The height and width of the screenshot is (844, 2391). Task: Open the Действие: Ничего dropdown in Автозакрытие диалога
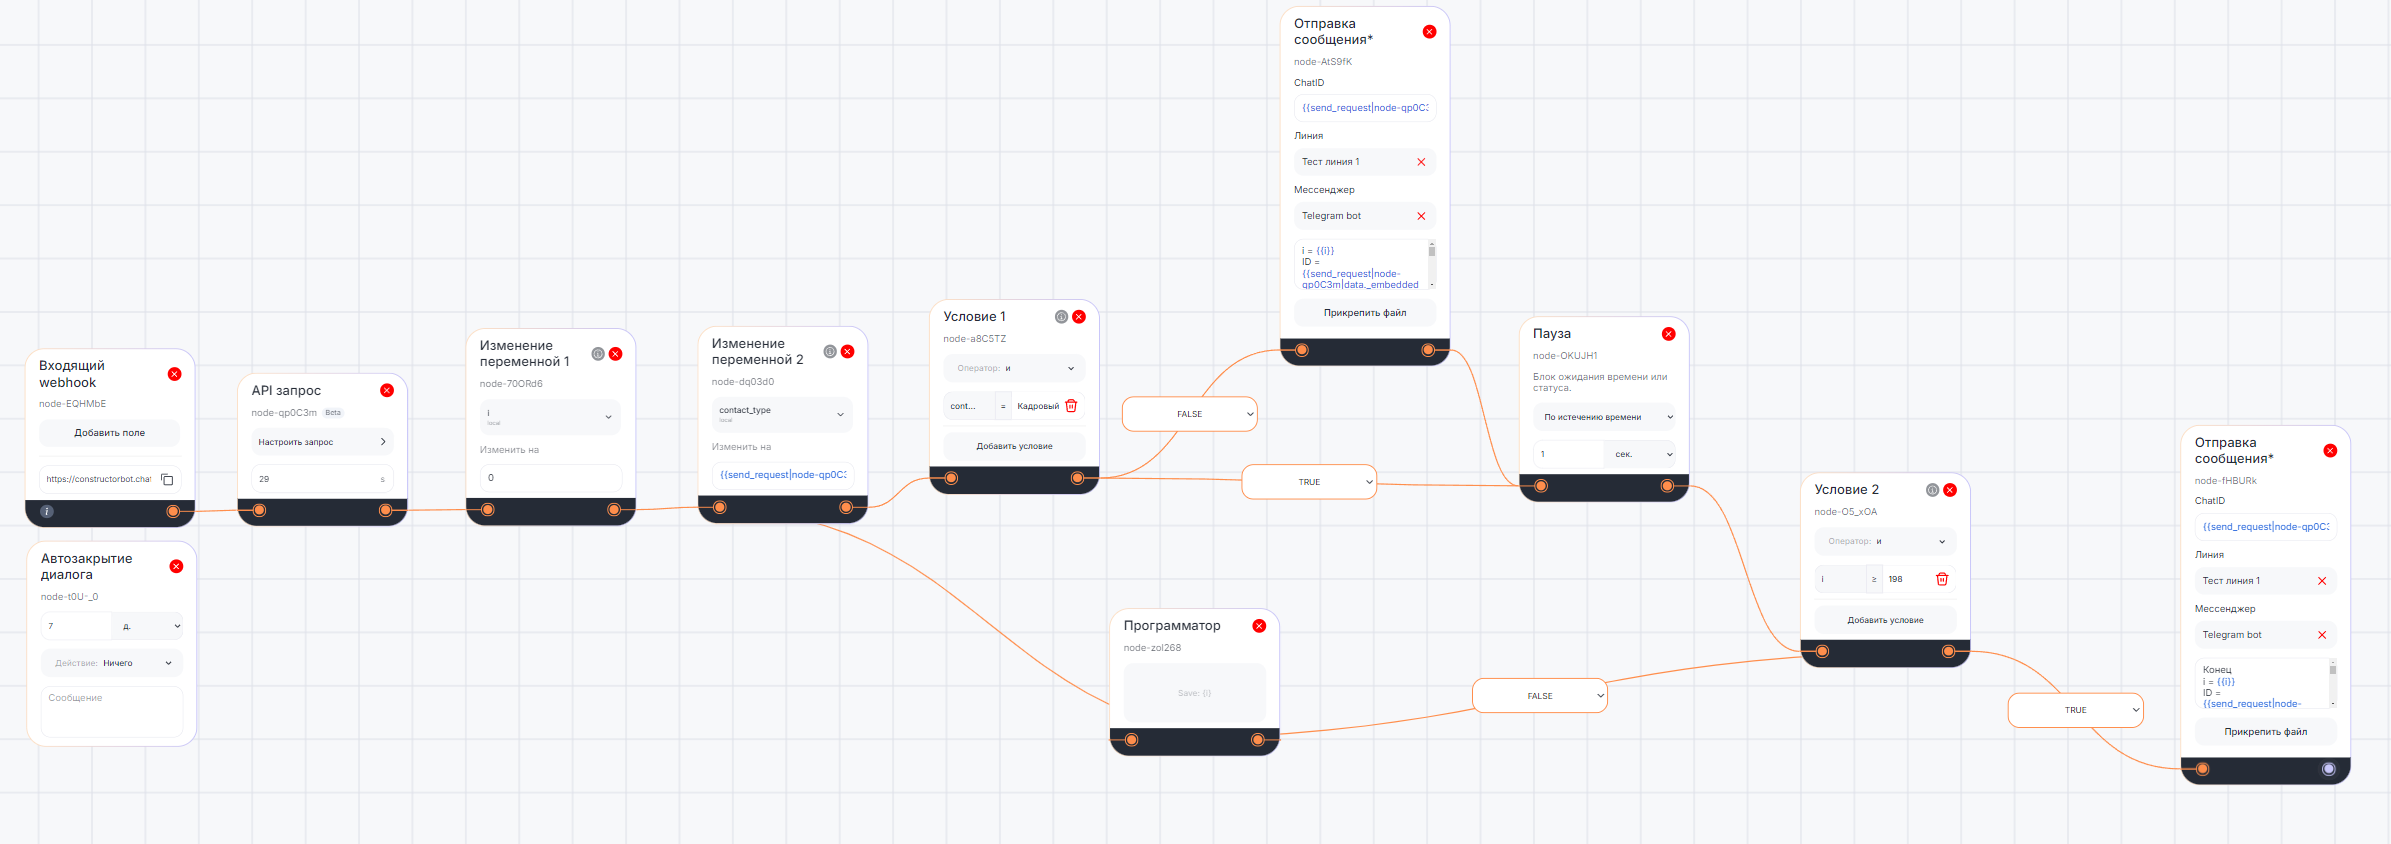tap(111, 663)
